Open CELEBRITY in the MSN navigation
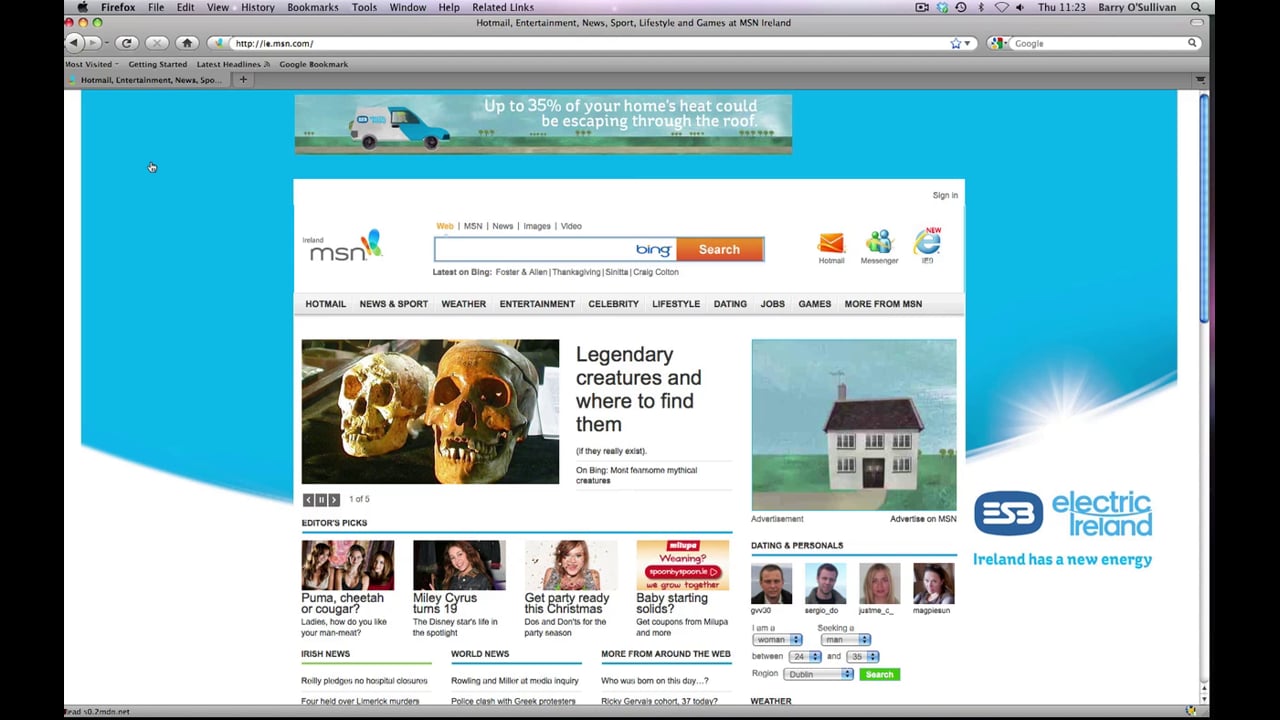This screenshot has height=720, width=1280. tap(613, 304)
